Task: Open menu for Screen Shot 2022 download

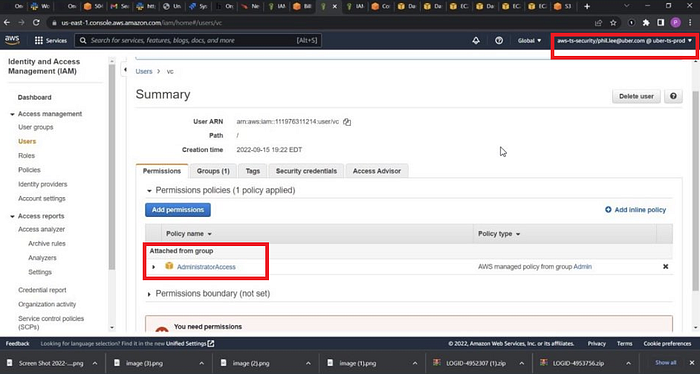Action: click(x=95, y=363)
